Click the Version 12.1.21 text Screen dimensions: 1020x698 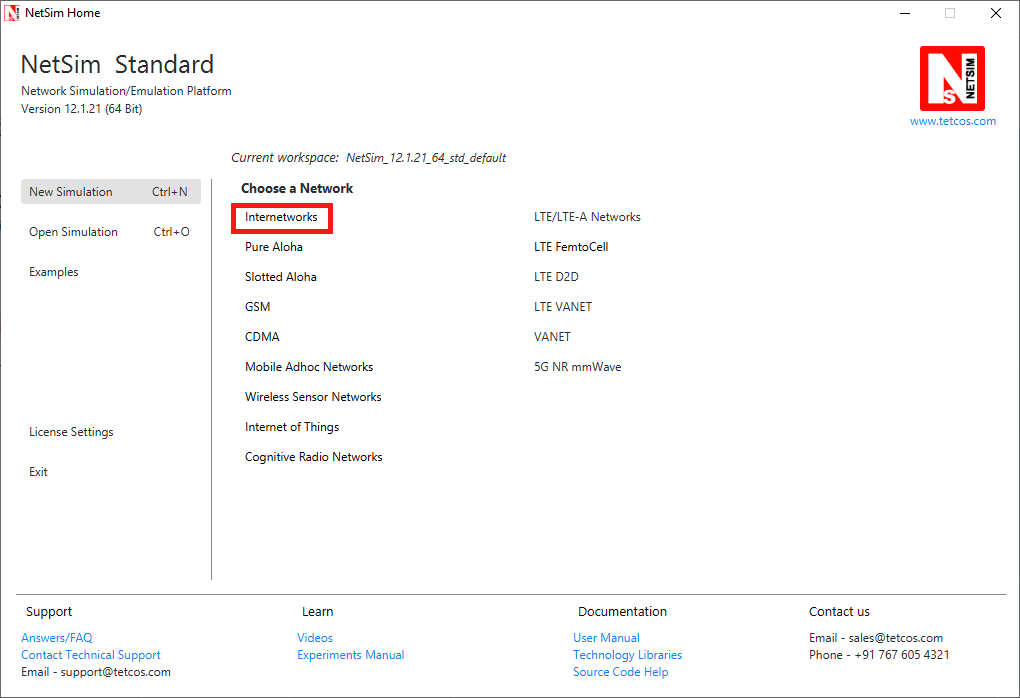click(81, 109)
